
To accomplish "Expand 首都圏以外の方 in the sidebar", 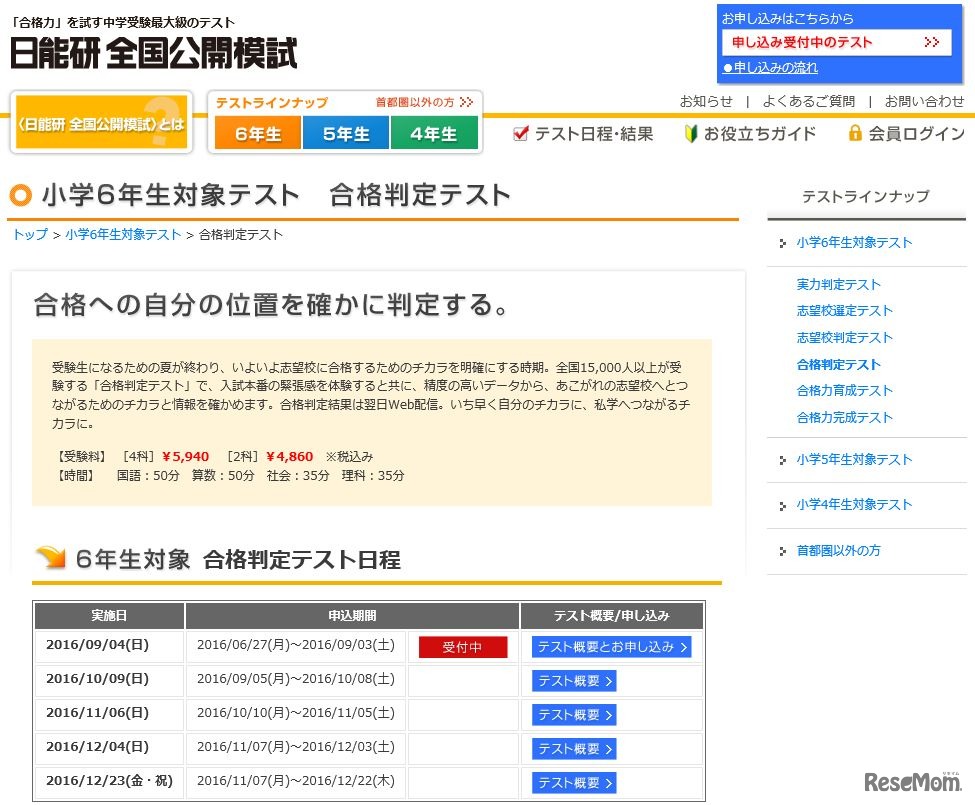I will click(x=838, y=551).
